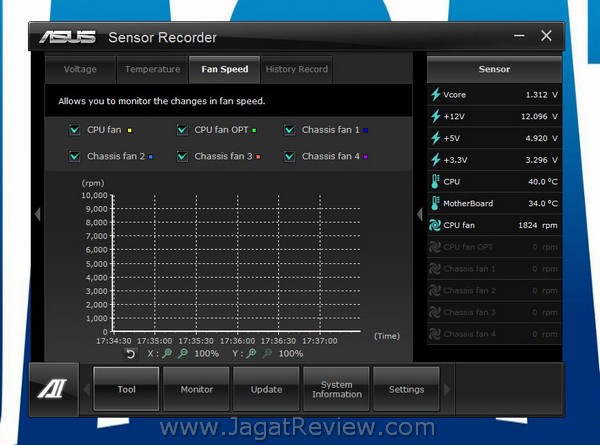The height and width of the screenshot is (445, 600).
Task: Click the +3.3V lightning bolt icon
Action: click(x=435, y=160)
